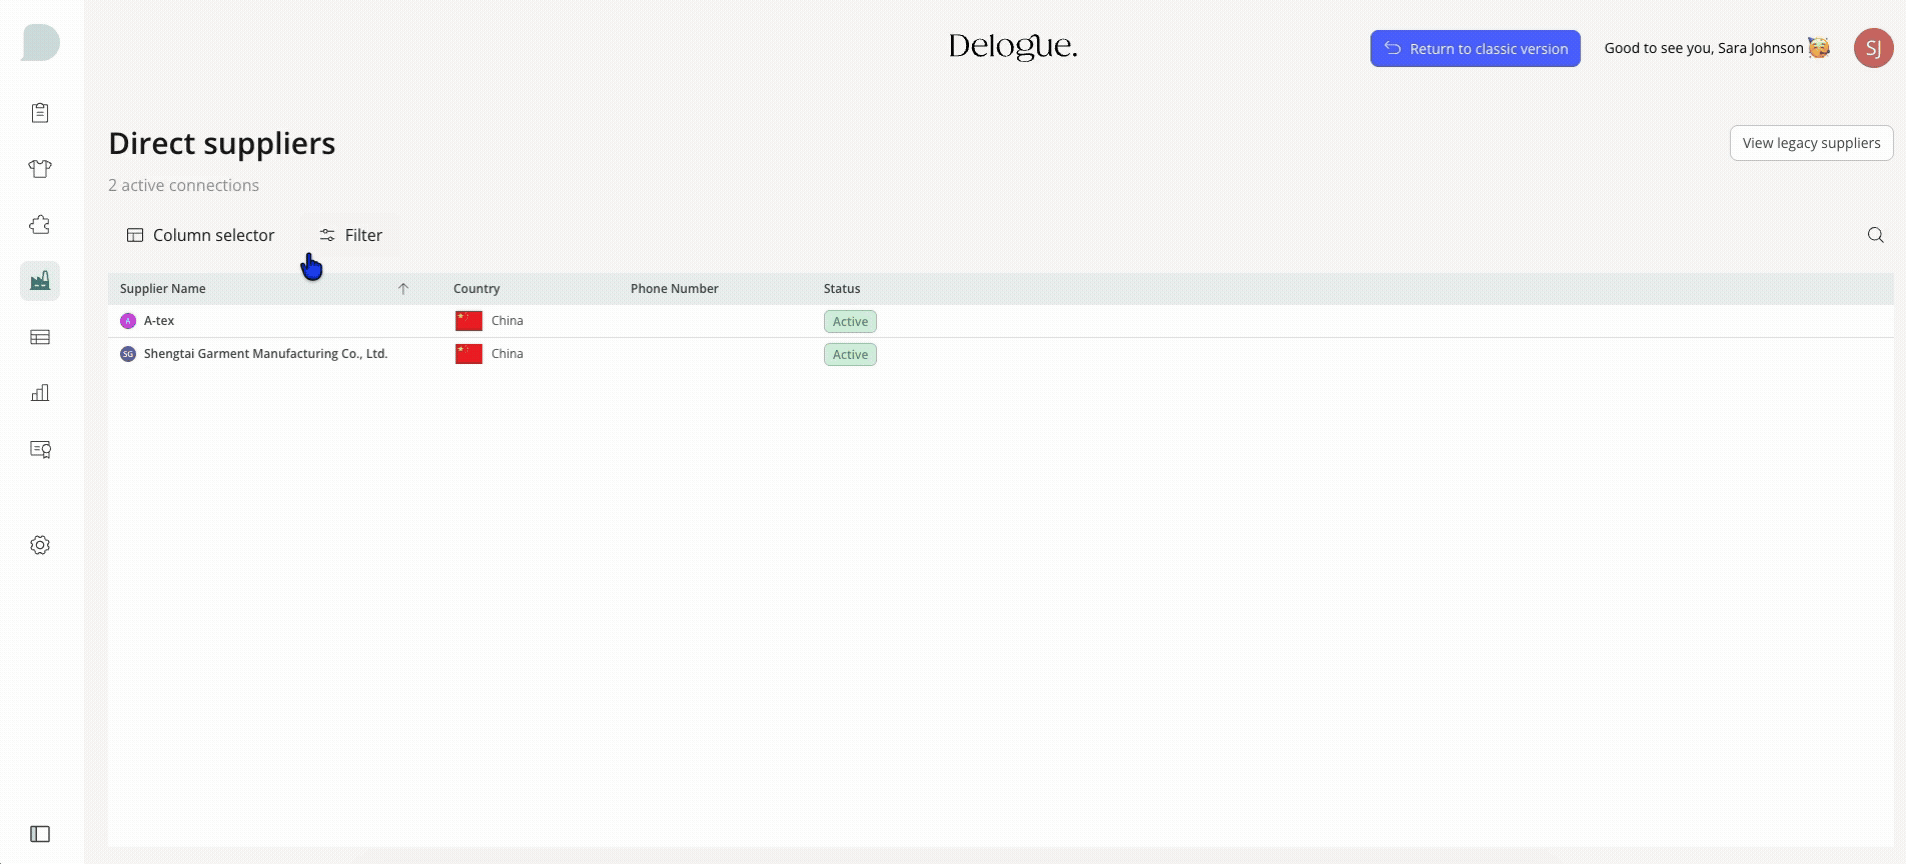Image resolution: width=1906 pixels, height=864 pixels.
Task: Open the SJ user avatar menu
Action: tap(1872, 48)
